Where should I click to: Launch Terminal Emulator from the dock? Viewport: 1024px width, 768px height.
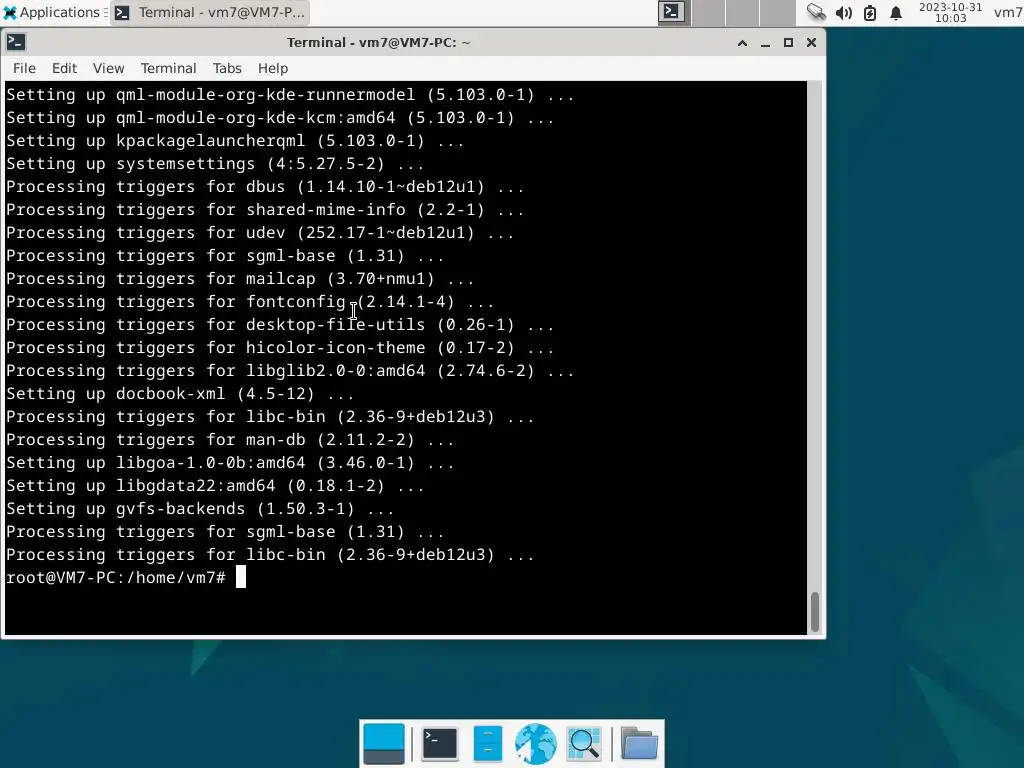point(440,744)
